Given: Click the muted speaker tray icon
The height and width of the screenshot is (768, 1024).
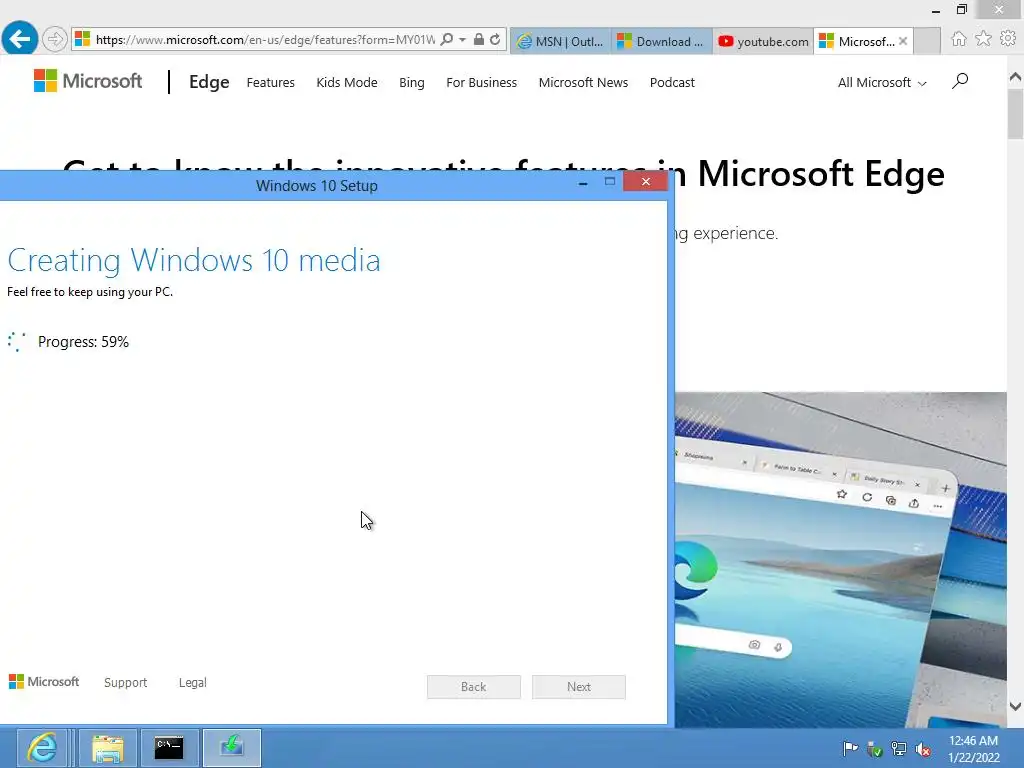Looking at the screenshot, I should tap(923, 749).
